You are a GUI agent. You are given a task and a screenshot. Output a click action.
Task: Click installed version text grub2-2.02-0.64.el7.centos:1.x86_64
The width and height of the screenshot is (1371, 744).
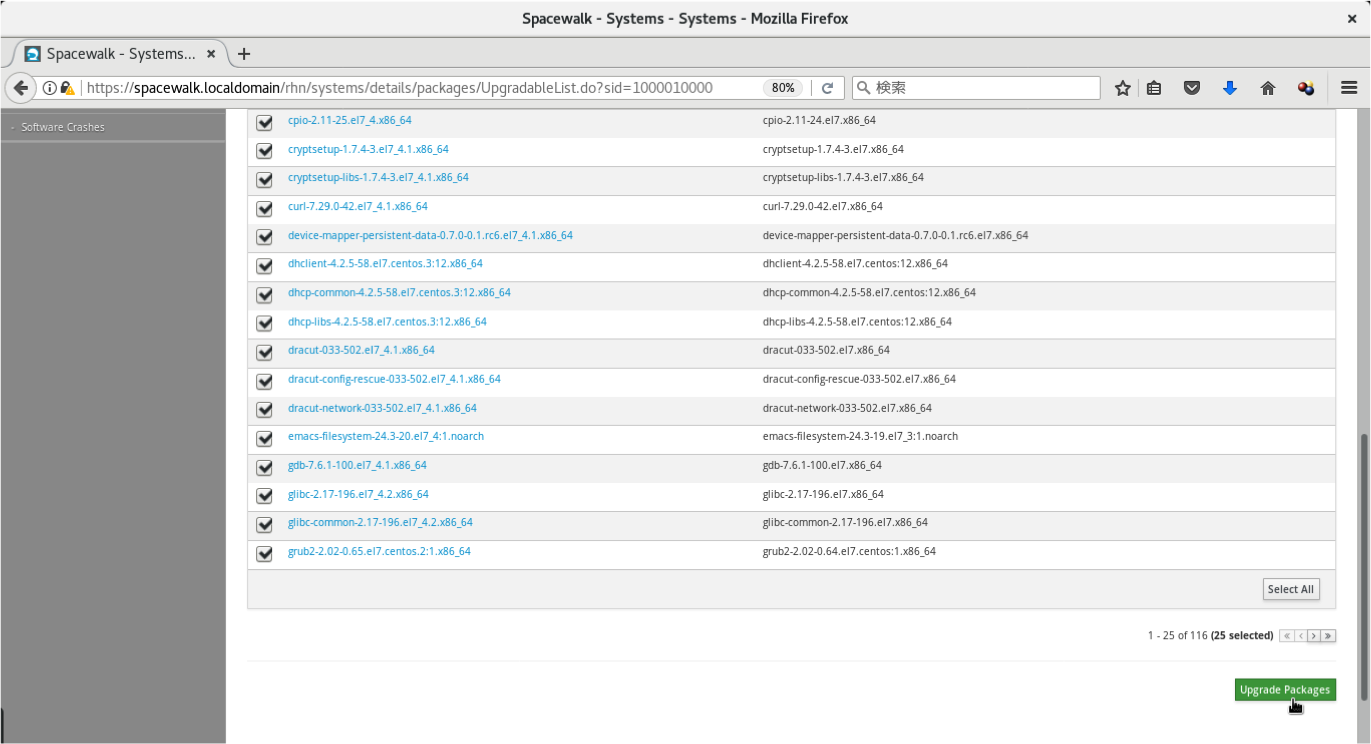point(849,551)
